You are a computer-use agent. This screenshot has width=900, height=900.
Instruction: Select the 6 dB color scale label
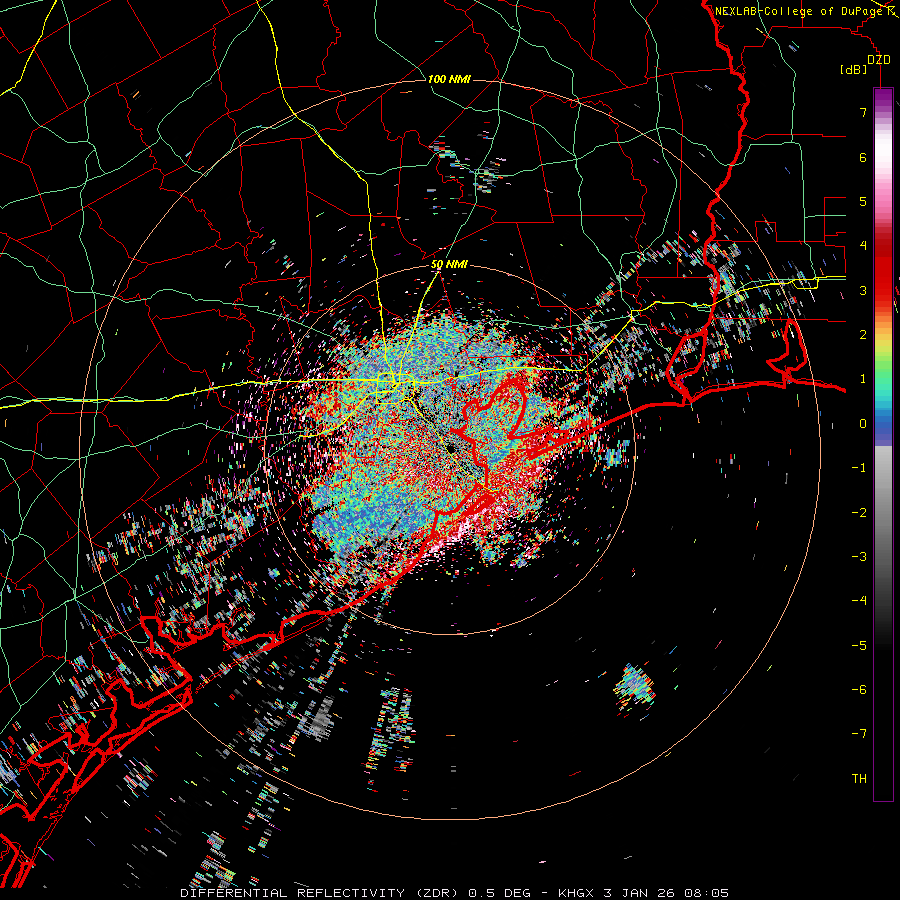[x=863, y=157]
